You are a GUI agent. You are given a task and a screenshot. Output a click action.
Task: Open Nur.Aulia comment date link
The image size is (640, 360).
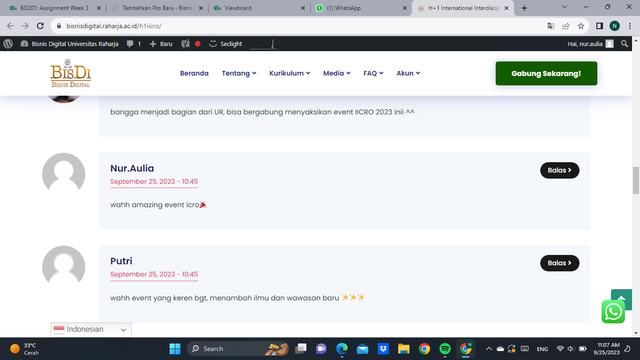point(154,182)
